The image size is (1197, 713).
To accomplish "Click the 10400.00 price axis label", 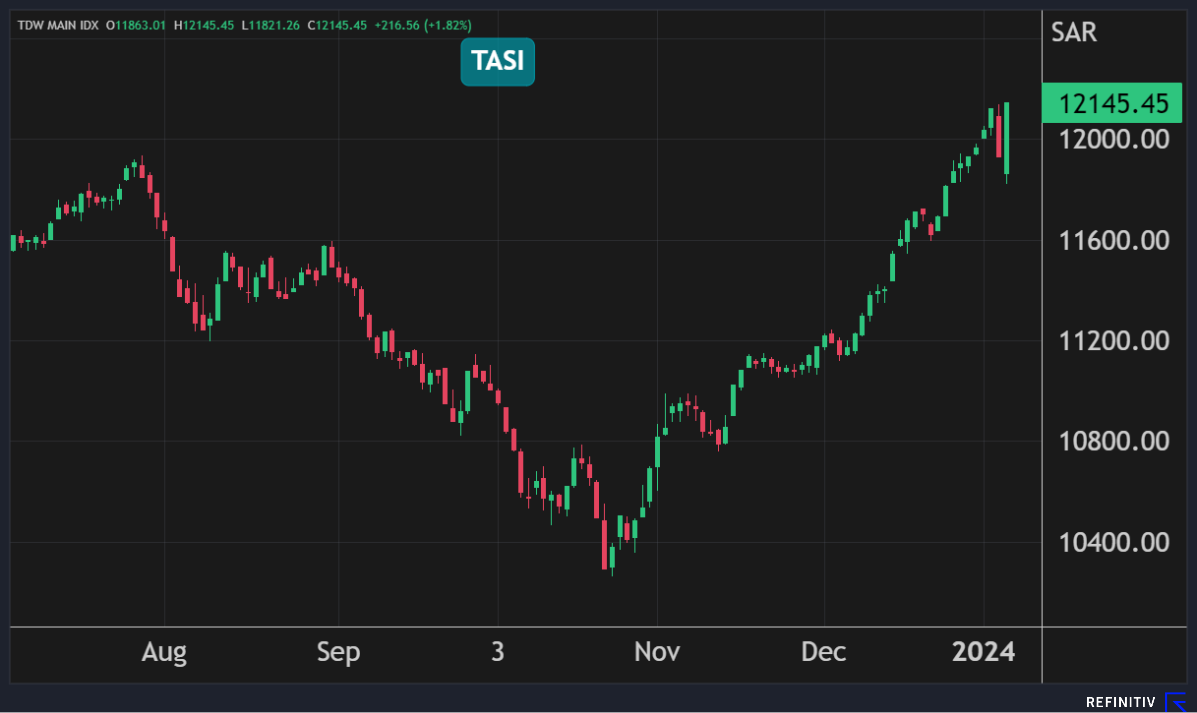I will pos(1114,542).
